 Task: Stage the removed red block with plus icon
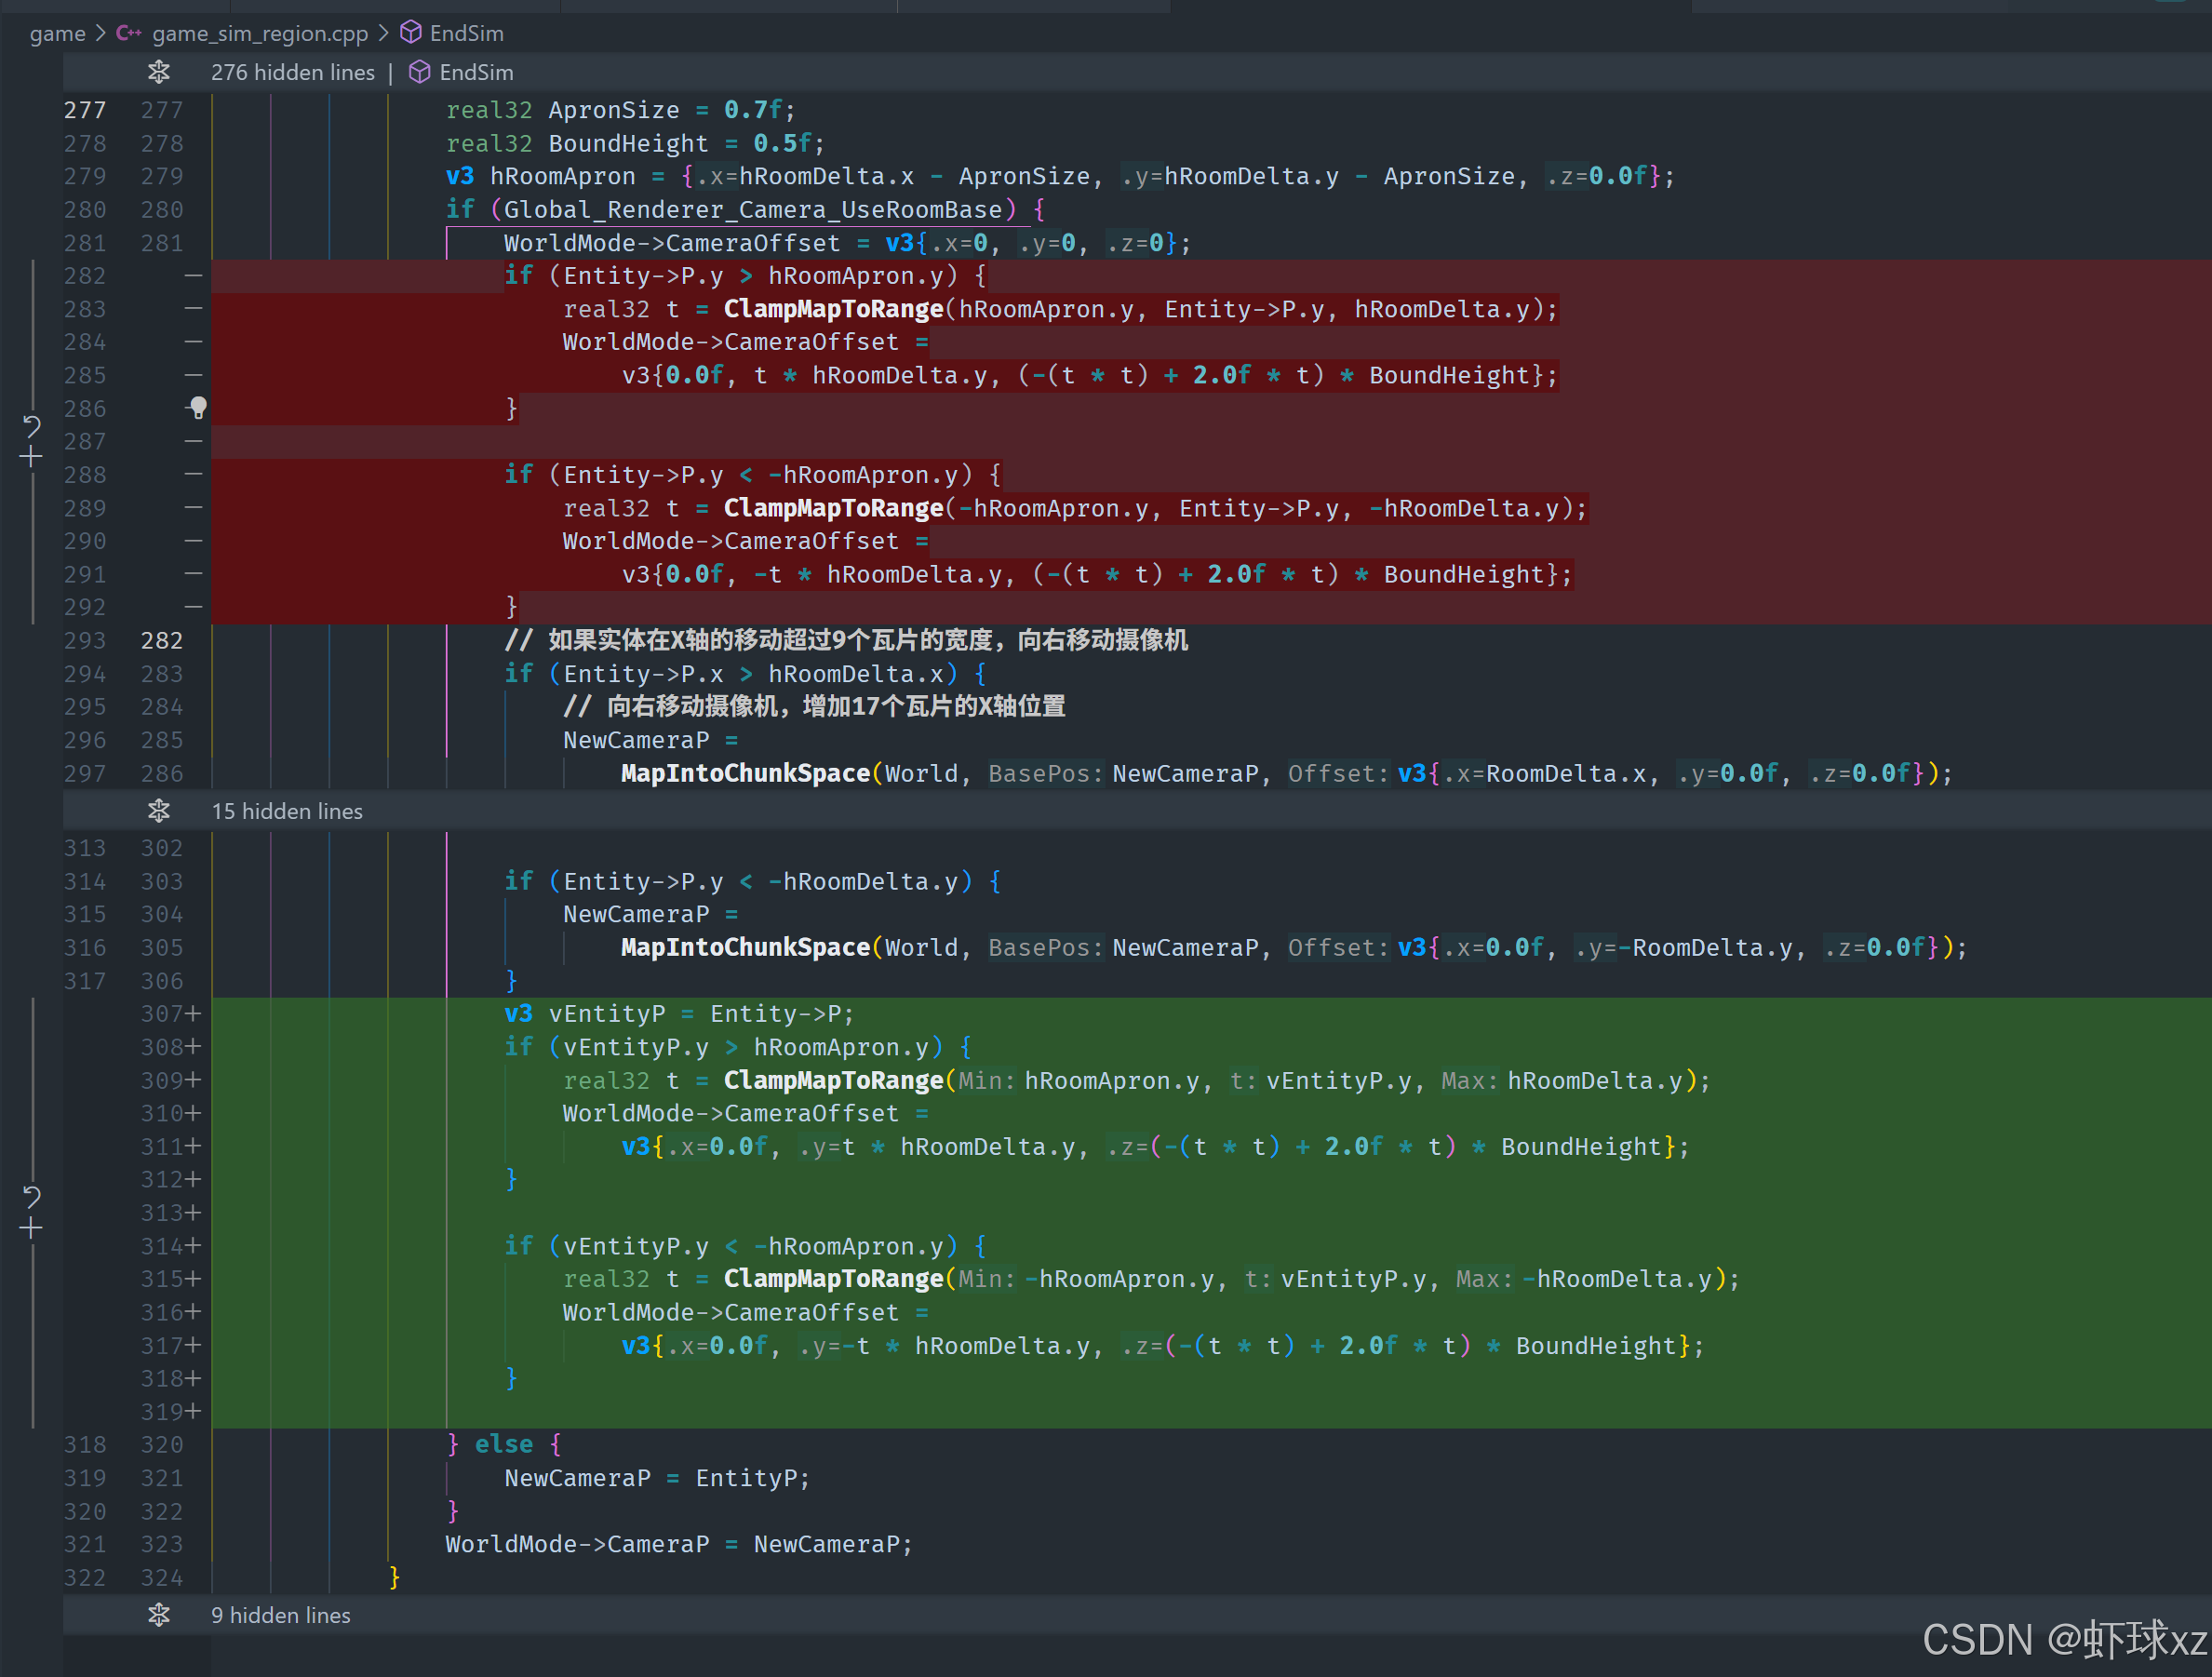pos(32,458)
